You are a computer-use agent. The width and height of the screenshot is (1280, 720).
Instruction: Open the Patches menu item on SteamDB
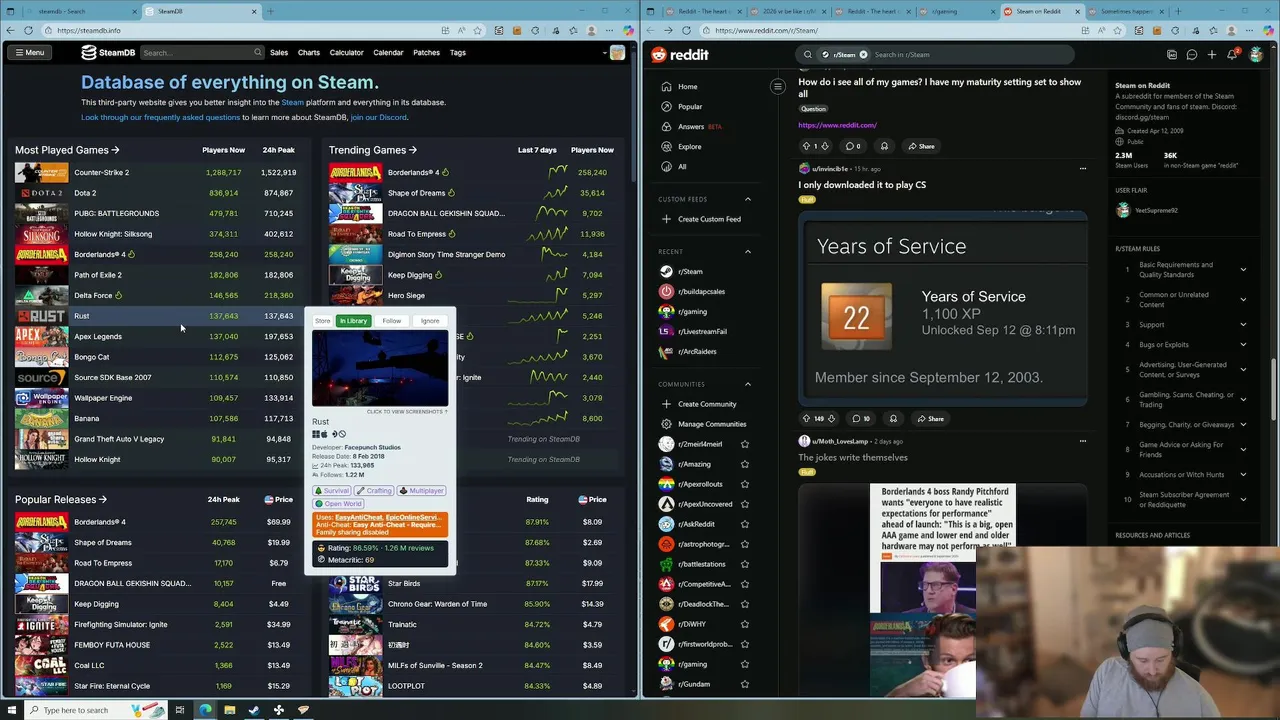426,52
